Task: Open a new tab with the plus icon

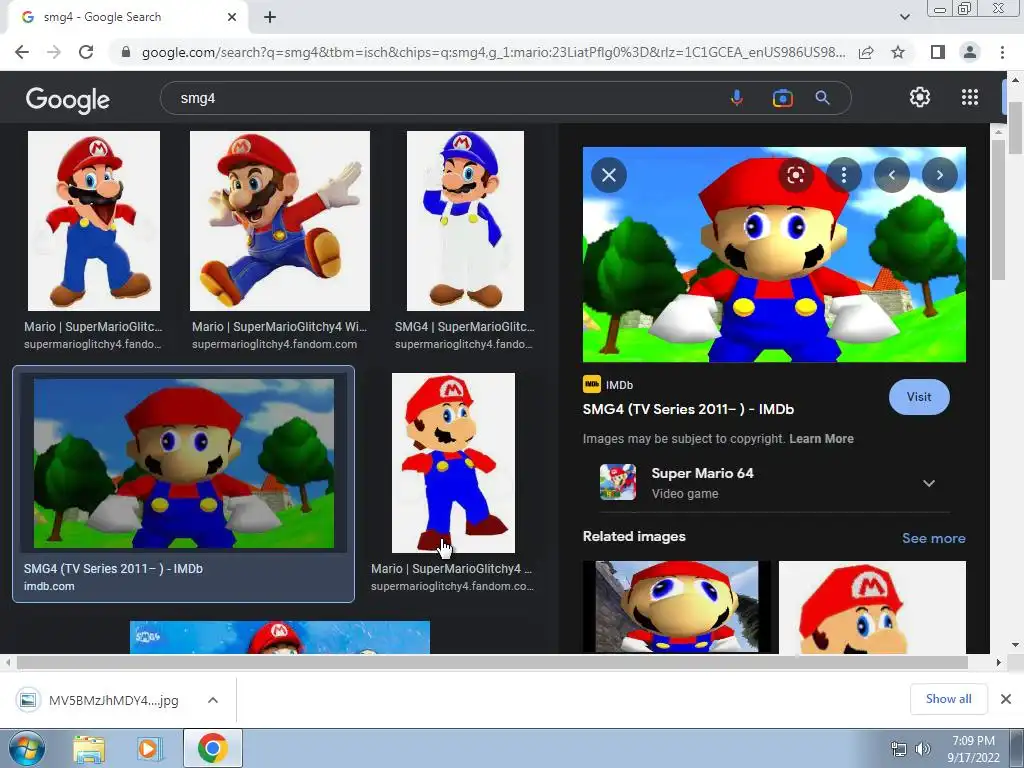Action: click(270, 17)
